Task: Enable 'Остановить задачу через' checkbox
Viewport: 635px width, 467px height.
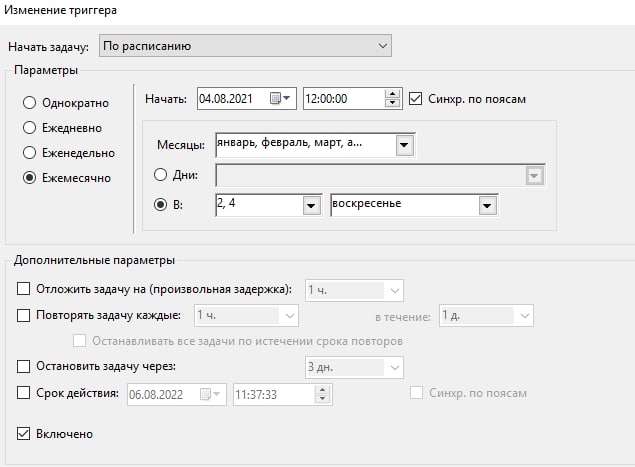Action: pos(23,366)
